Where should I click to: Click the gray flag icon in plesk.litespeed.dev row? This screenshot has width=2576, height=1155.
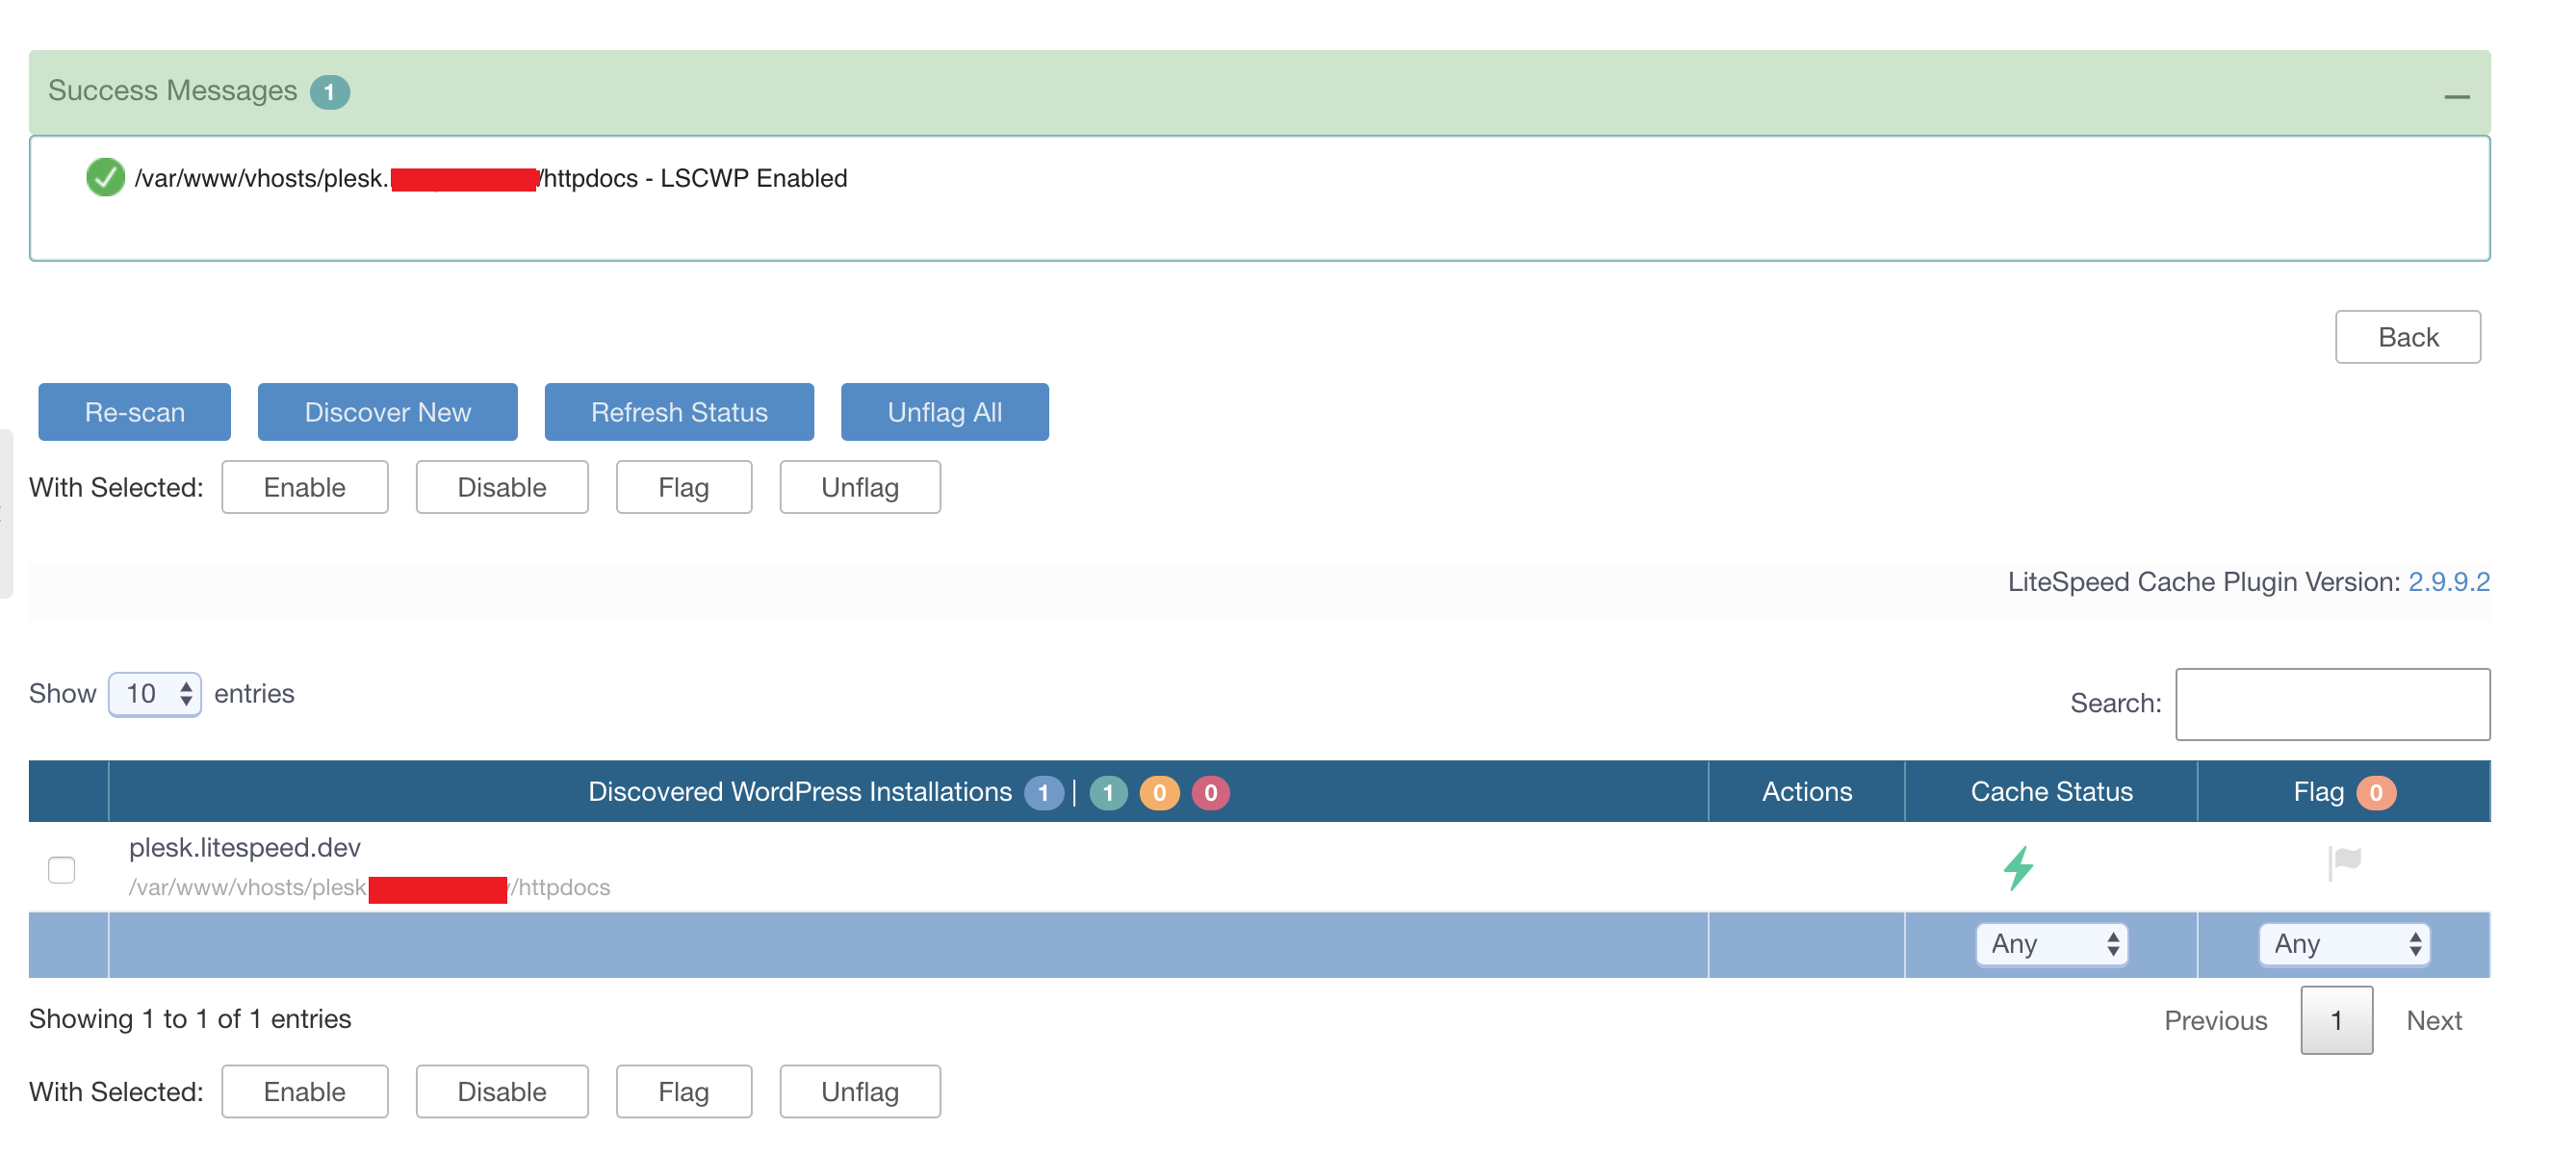2344,861
